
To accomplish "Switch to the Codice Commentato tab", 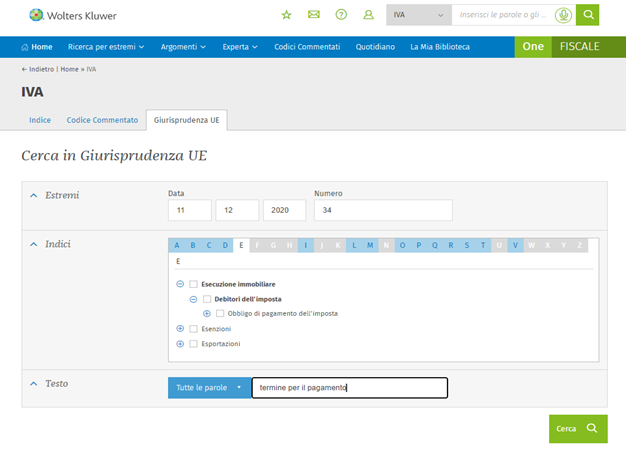I will 102,120.
